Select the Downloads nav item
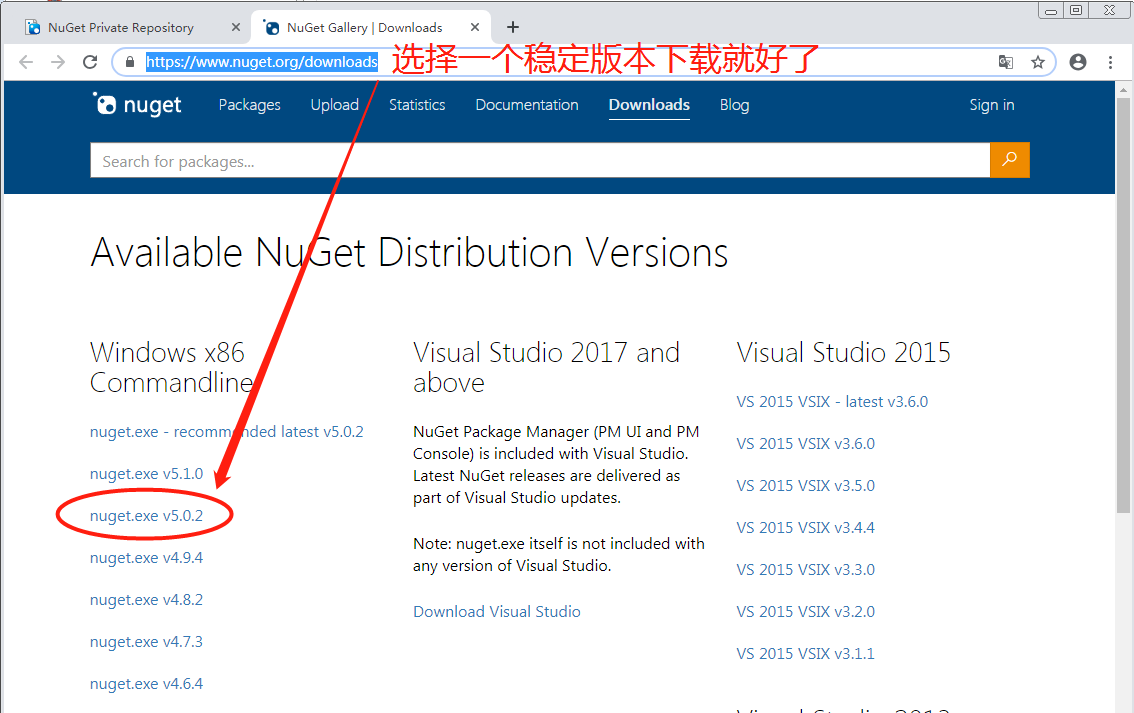This screenshot has width=1134, height=713. pyautogui.click(x=649, y=105)
